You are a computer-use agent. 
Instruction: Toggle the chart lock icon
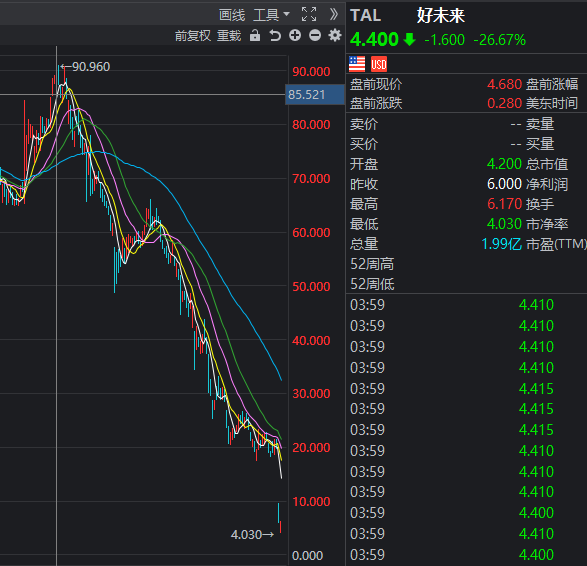[255, 36]
